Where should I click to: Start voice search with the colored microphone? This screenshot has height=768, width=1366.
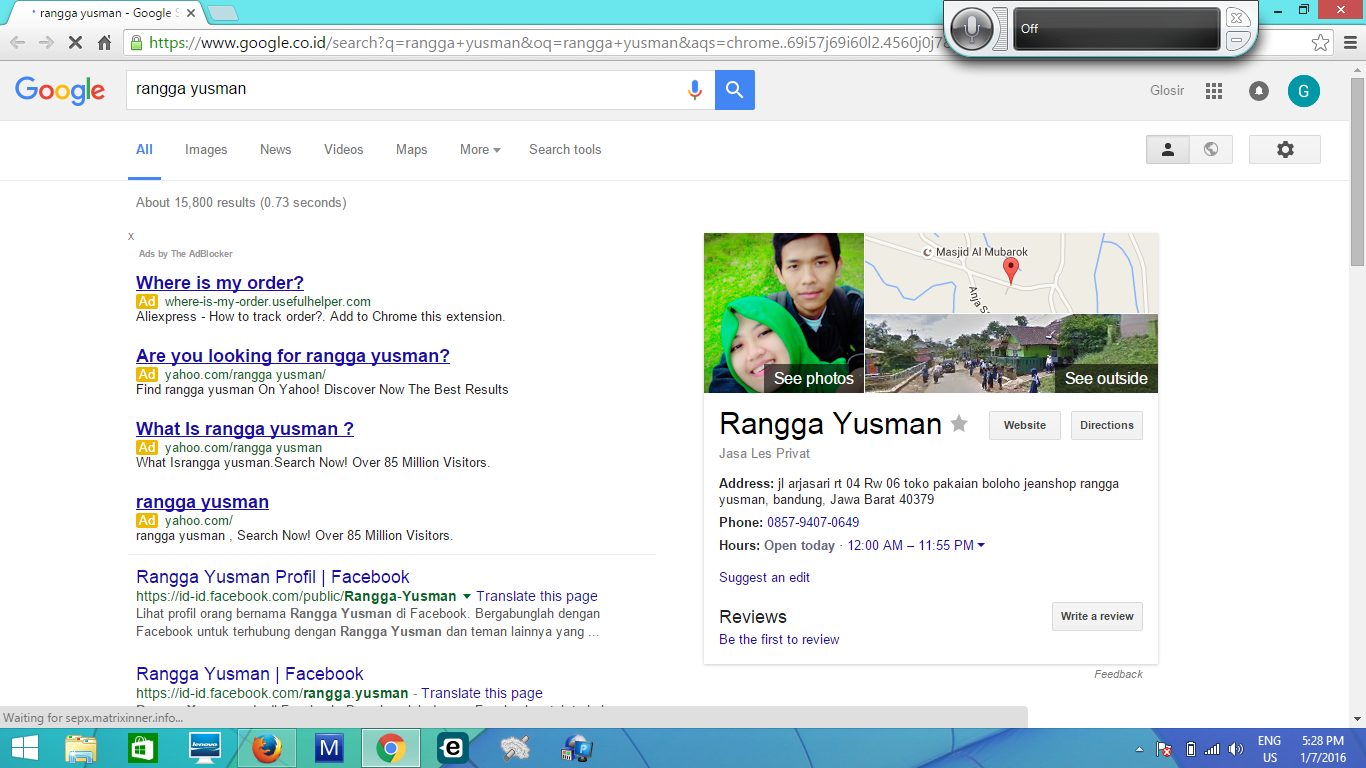pyautogui.click(x=695, y=90)
